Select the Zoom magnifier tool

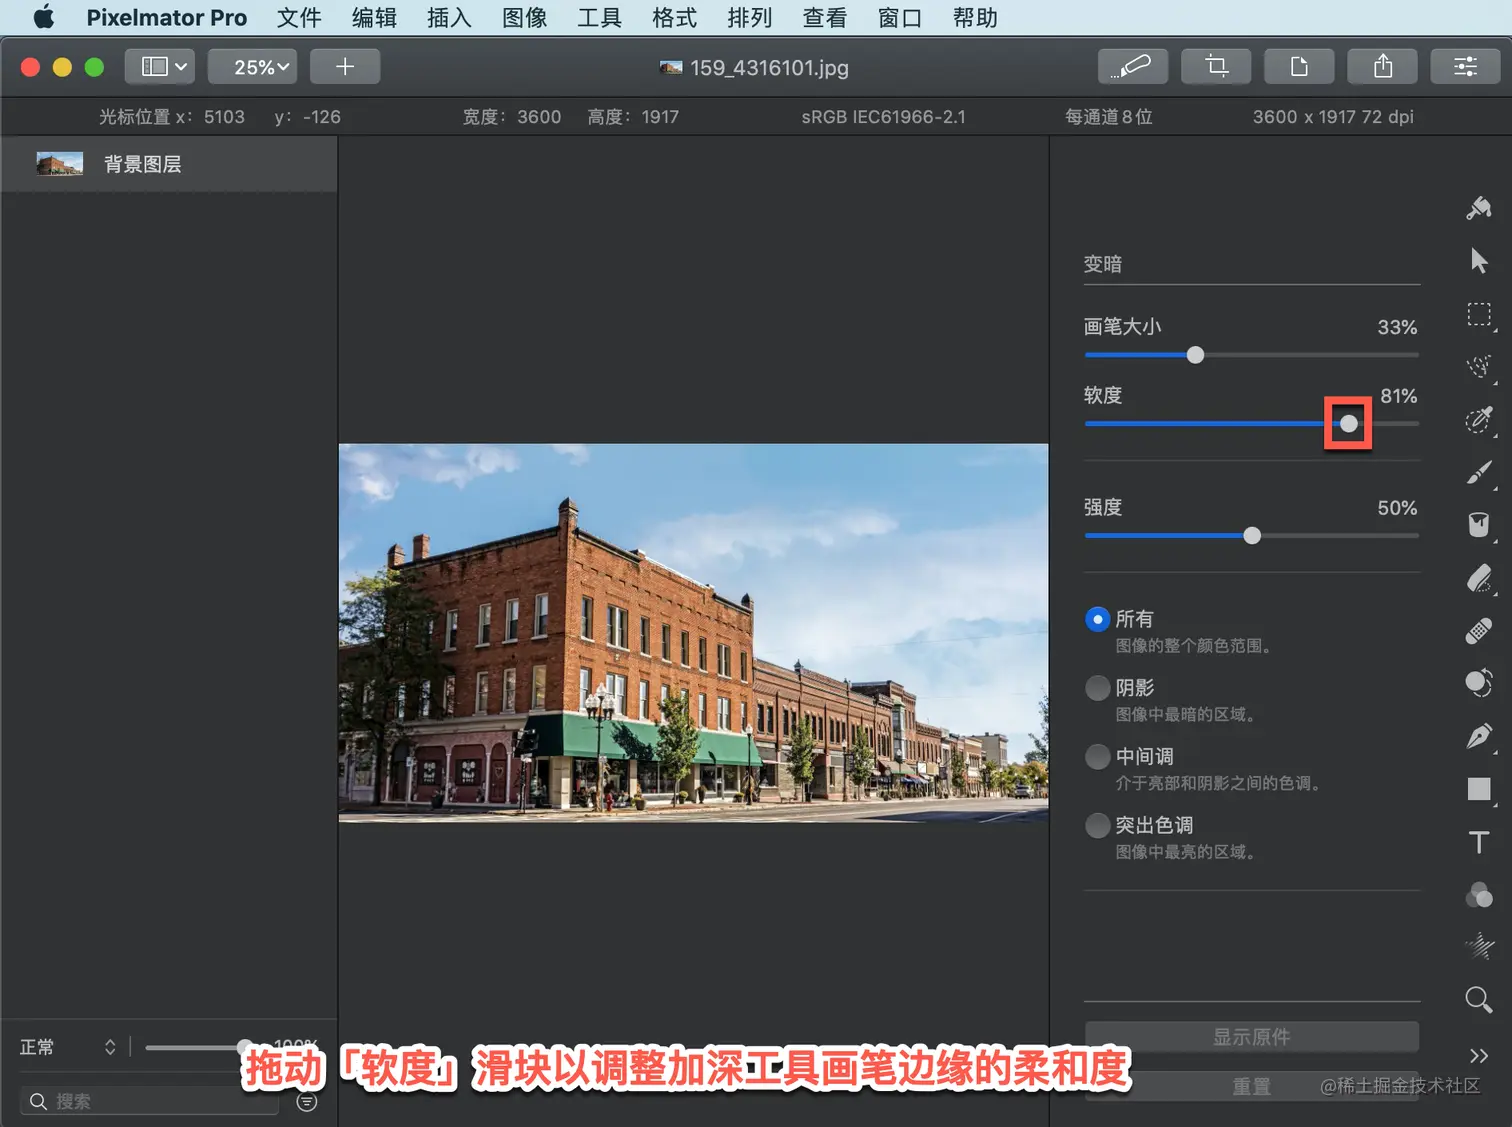[x=1479, y=999]
